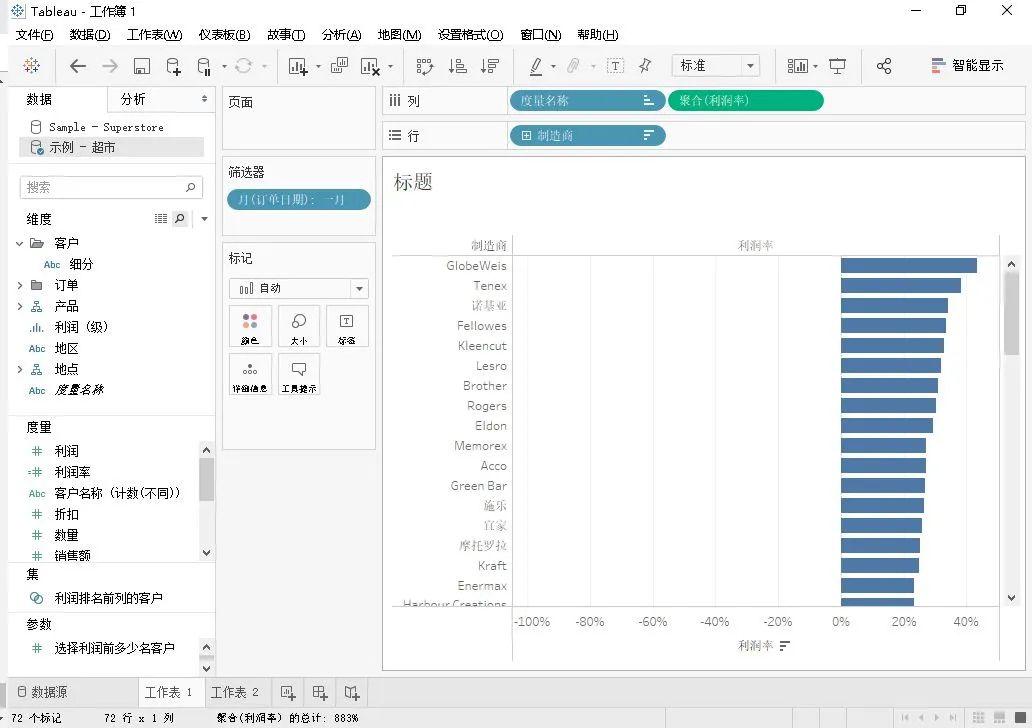Open the 设置格式(O) menu
This screenshot has height=728, width=1032.
pyautogui.click(x=470, y=35)
